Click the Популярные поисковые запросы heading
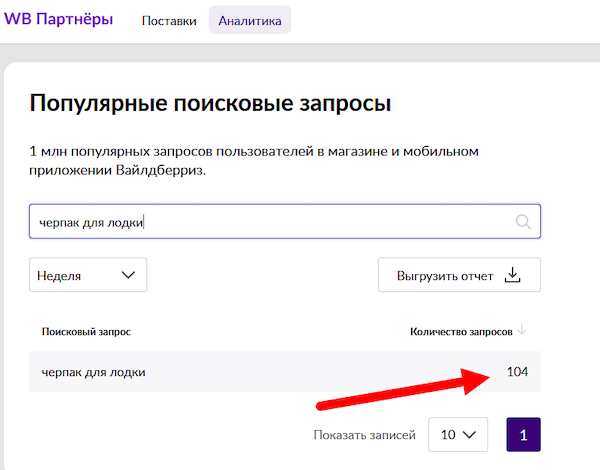Screen dimensions: 600x470 coord(210,104)
